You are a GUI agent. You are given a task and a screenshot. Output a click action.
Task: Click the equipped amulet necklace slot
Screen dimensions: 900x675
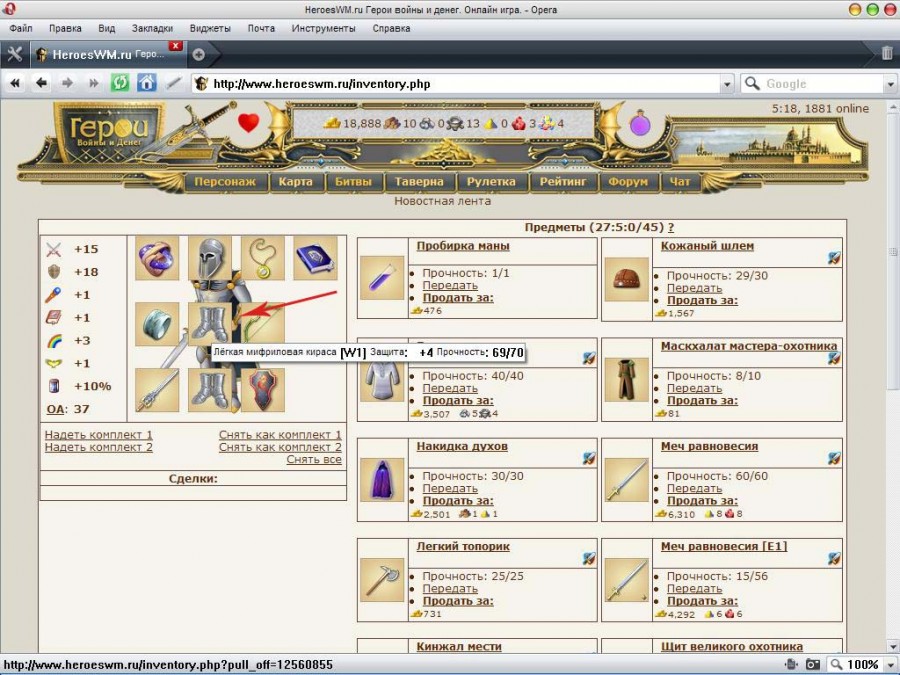click(263, 258)
